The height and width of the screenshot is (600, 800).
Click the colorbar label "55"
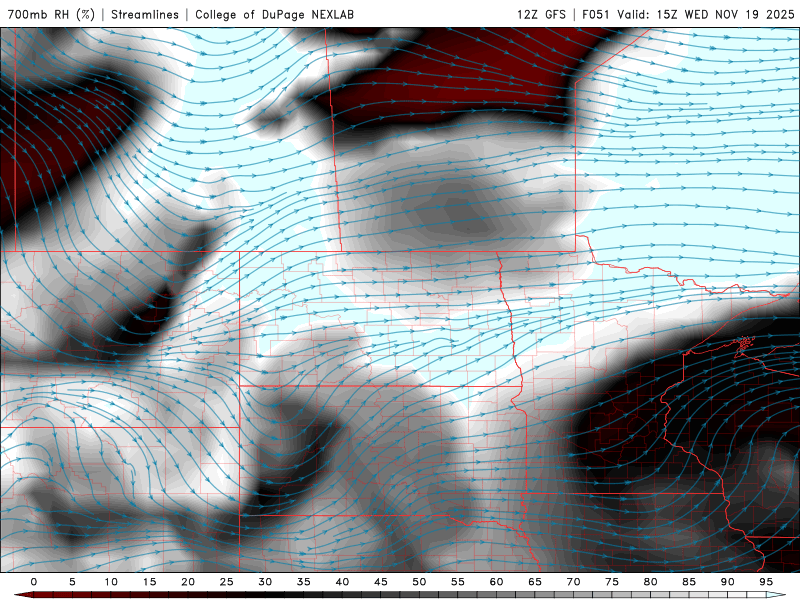[x=458, y=582]
